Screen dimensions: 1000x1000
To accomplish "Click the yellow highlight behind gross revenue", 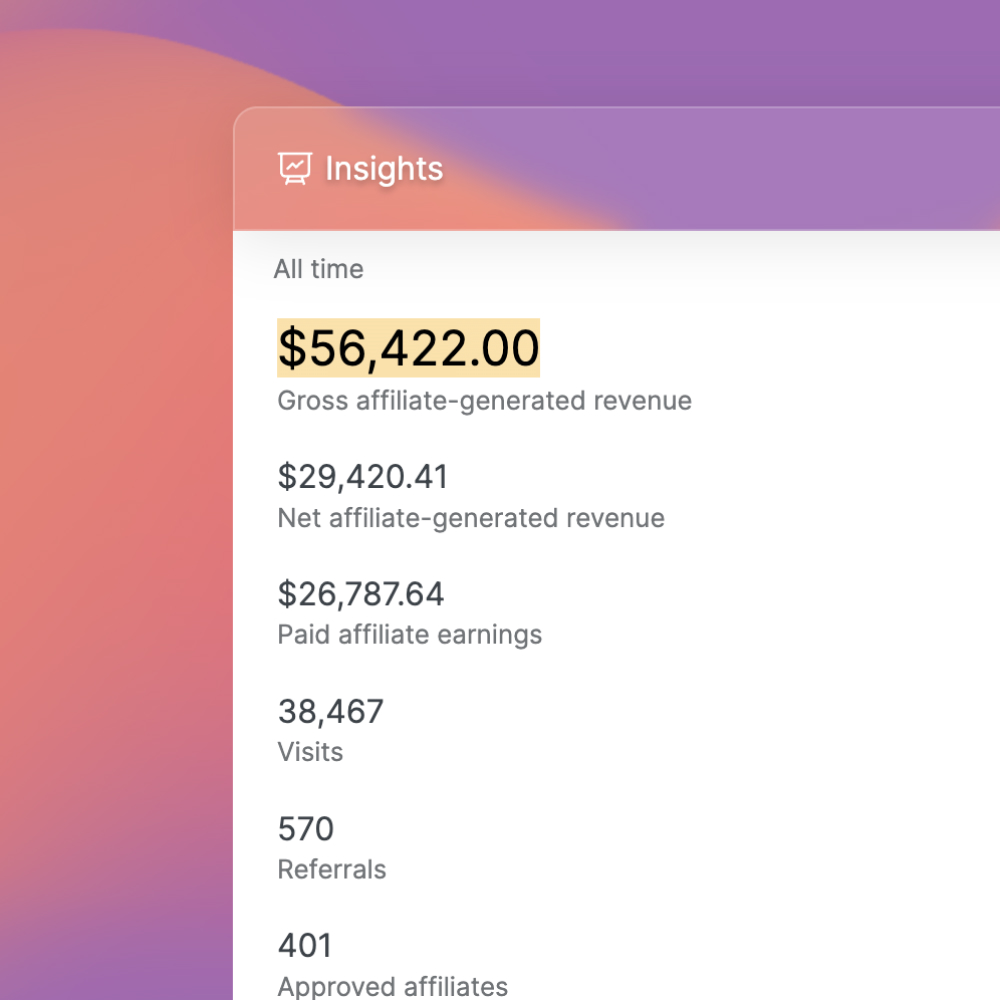I will [408, 348].
